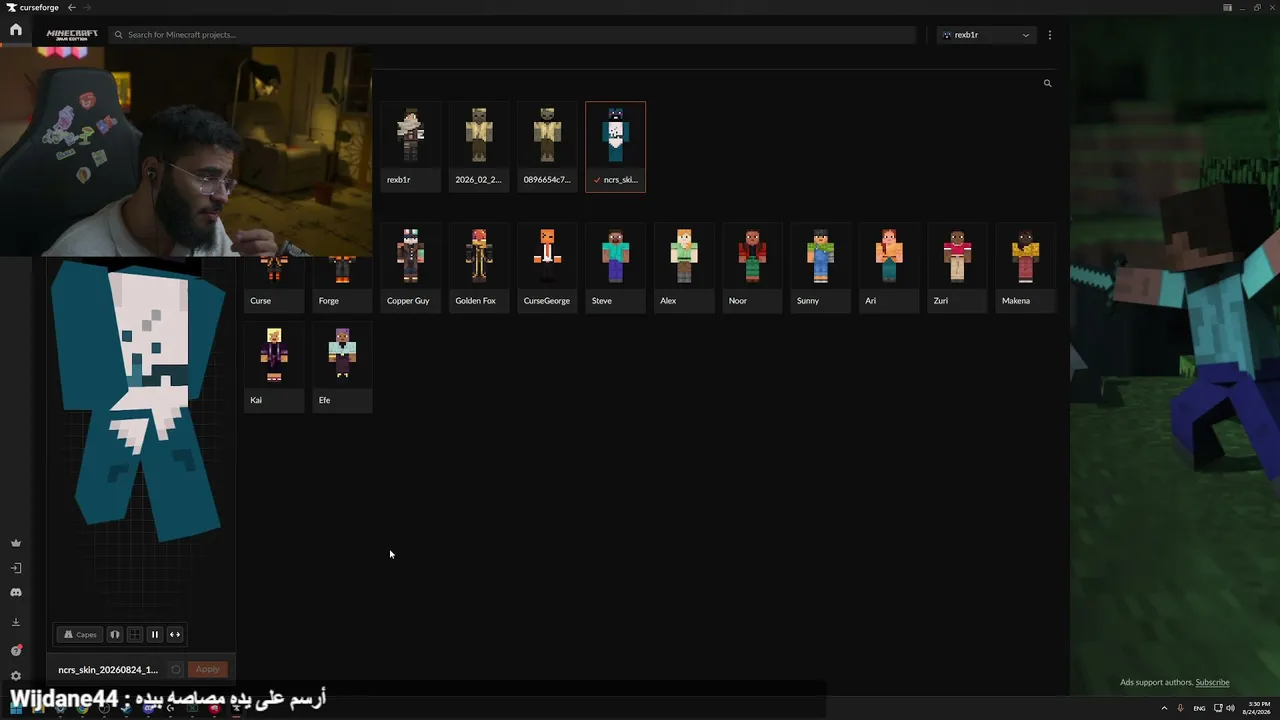Screen dimensions: 1280x720
Task: Open the help question-mark icon in sidebar
Action: pos(16,650)
